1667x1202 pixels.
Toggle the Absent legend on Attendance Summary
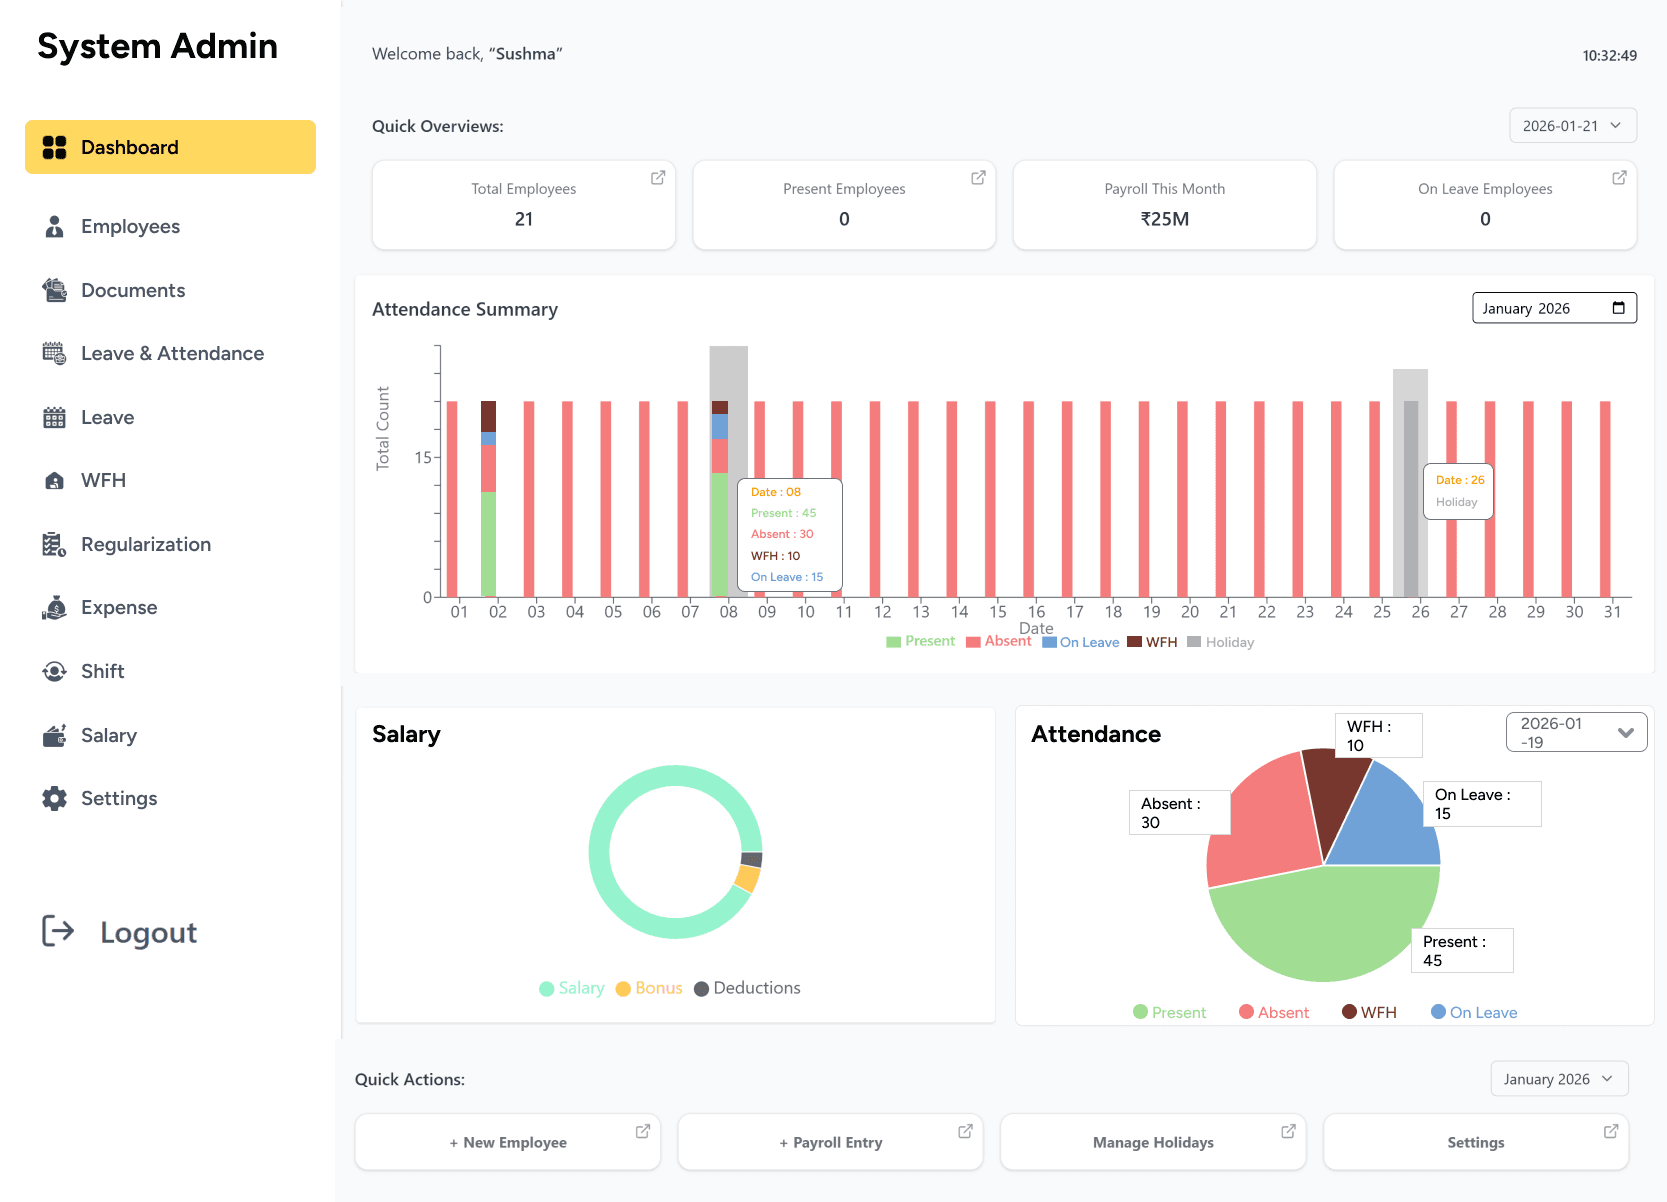[998, 641]
